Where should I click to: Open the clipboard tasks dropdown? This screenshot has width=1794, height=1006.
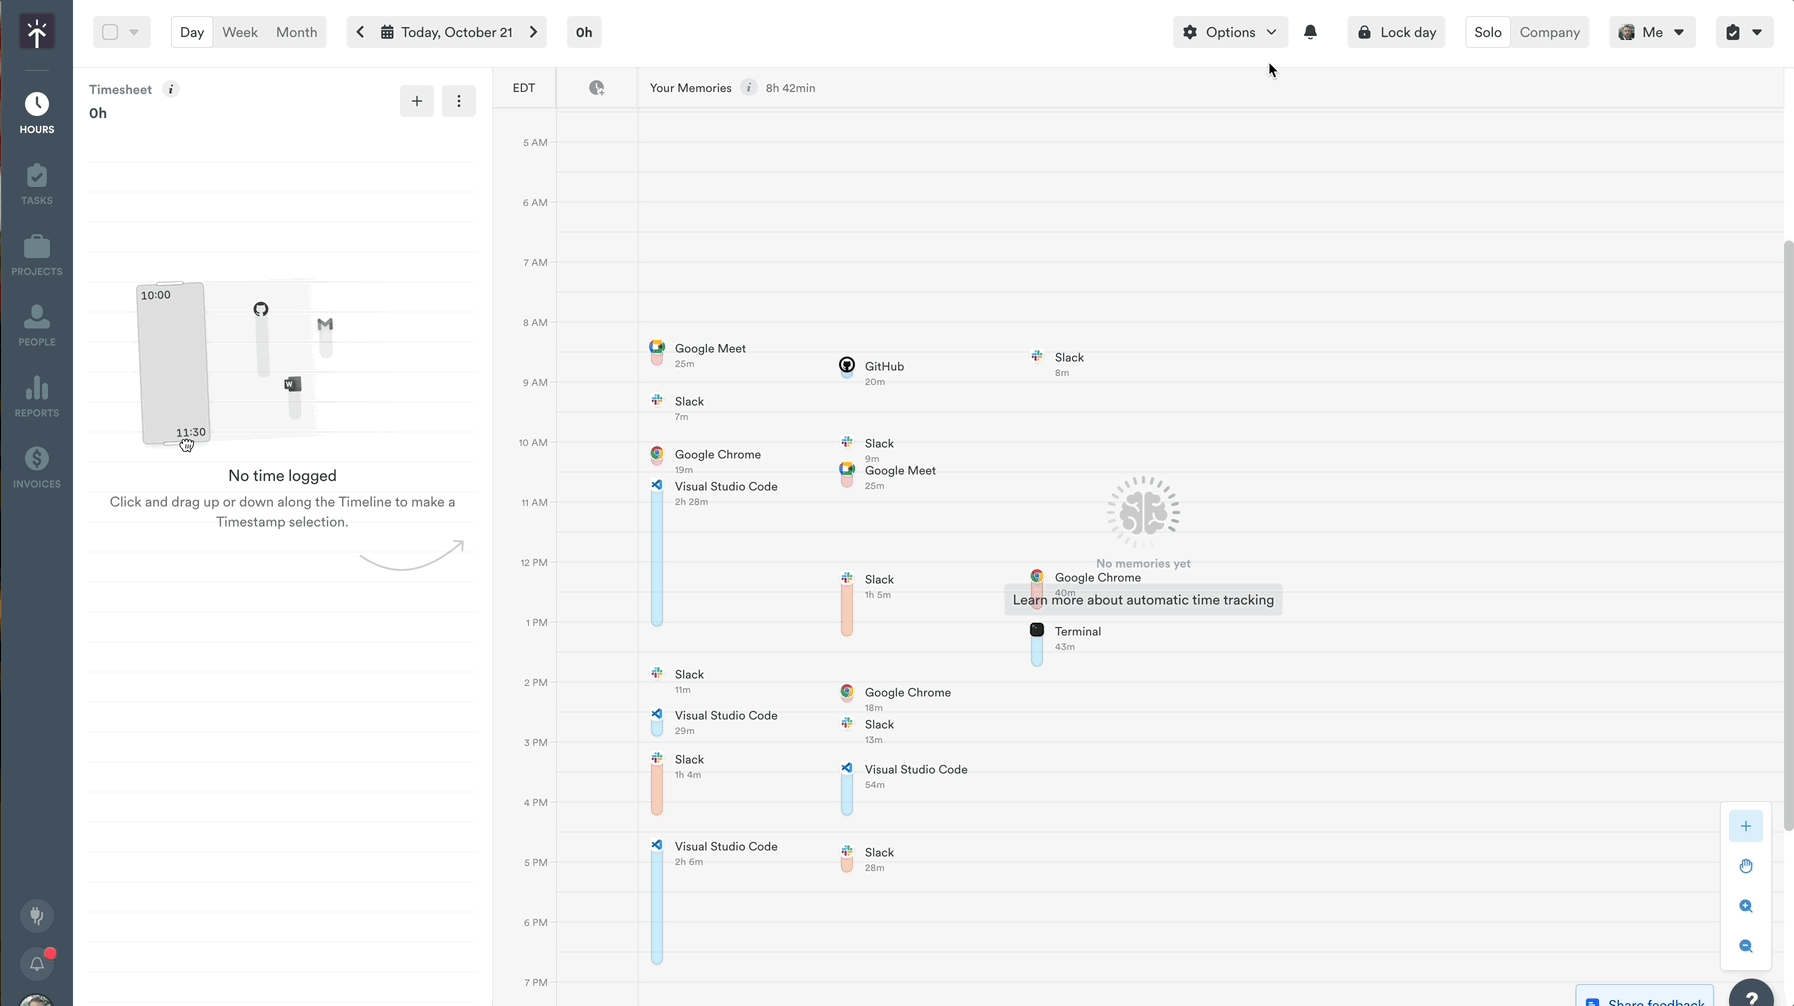click(x=1744, y=32)
